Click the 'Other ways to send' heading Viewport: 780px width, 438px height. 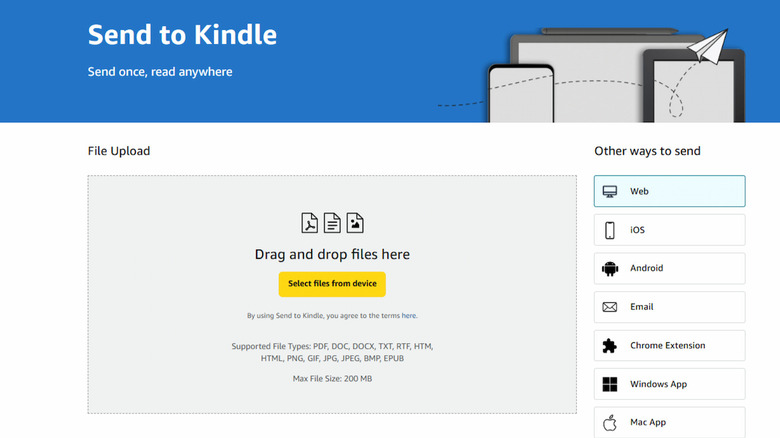point(647,151)
